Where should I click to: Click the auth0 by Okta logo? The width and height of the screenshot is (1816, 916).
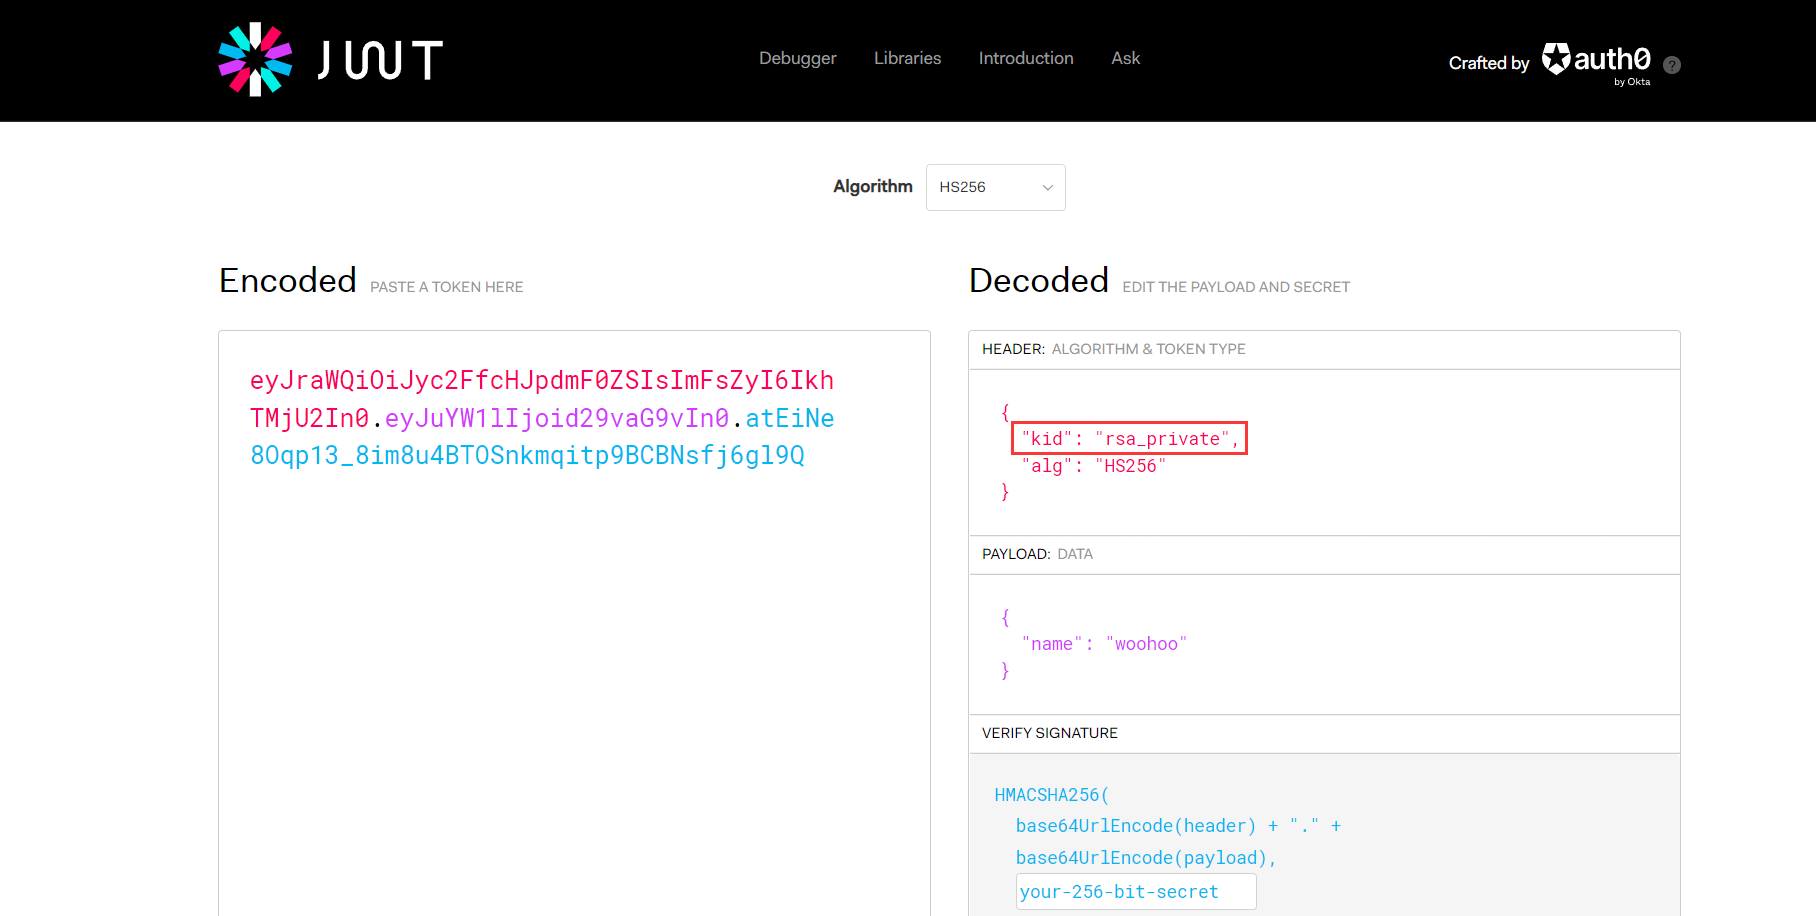pos(1596,64)
